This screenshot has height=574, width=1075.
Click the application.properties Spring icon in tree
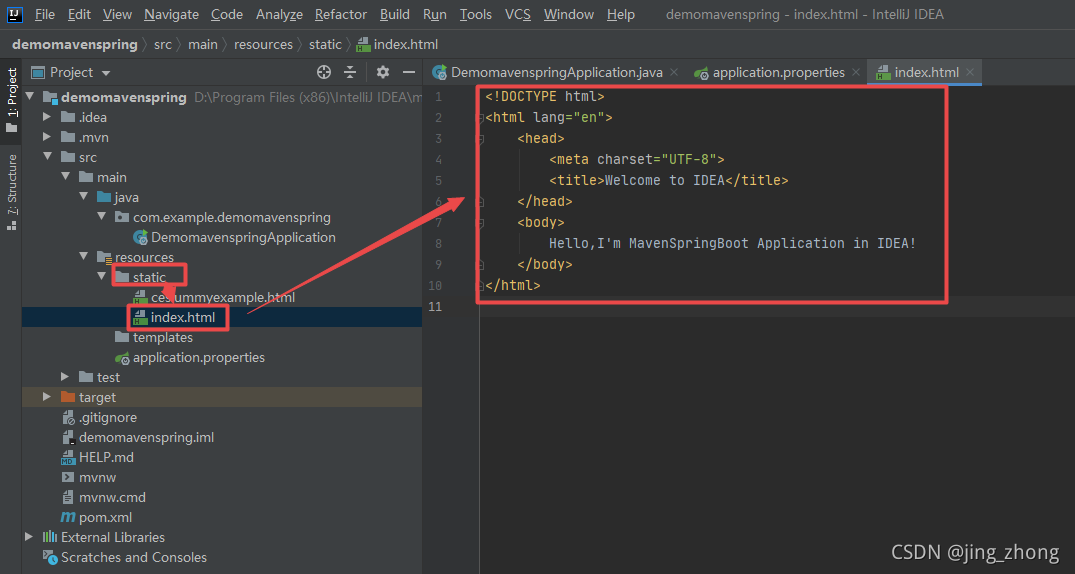pyautogui.click(x=122, y=357)
